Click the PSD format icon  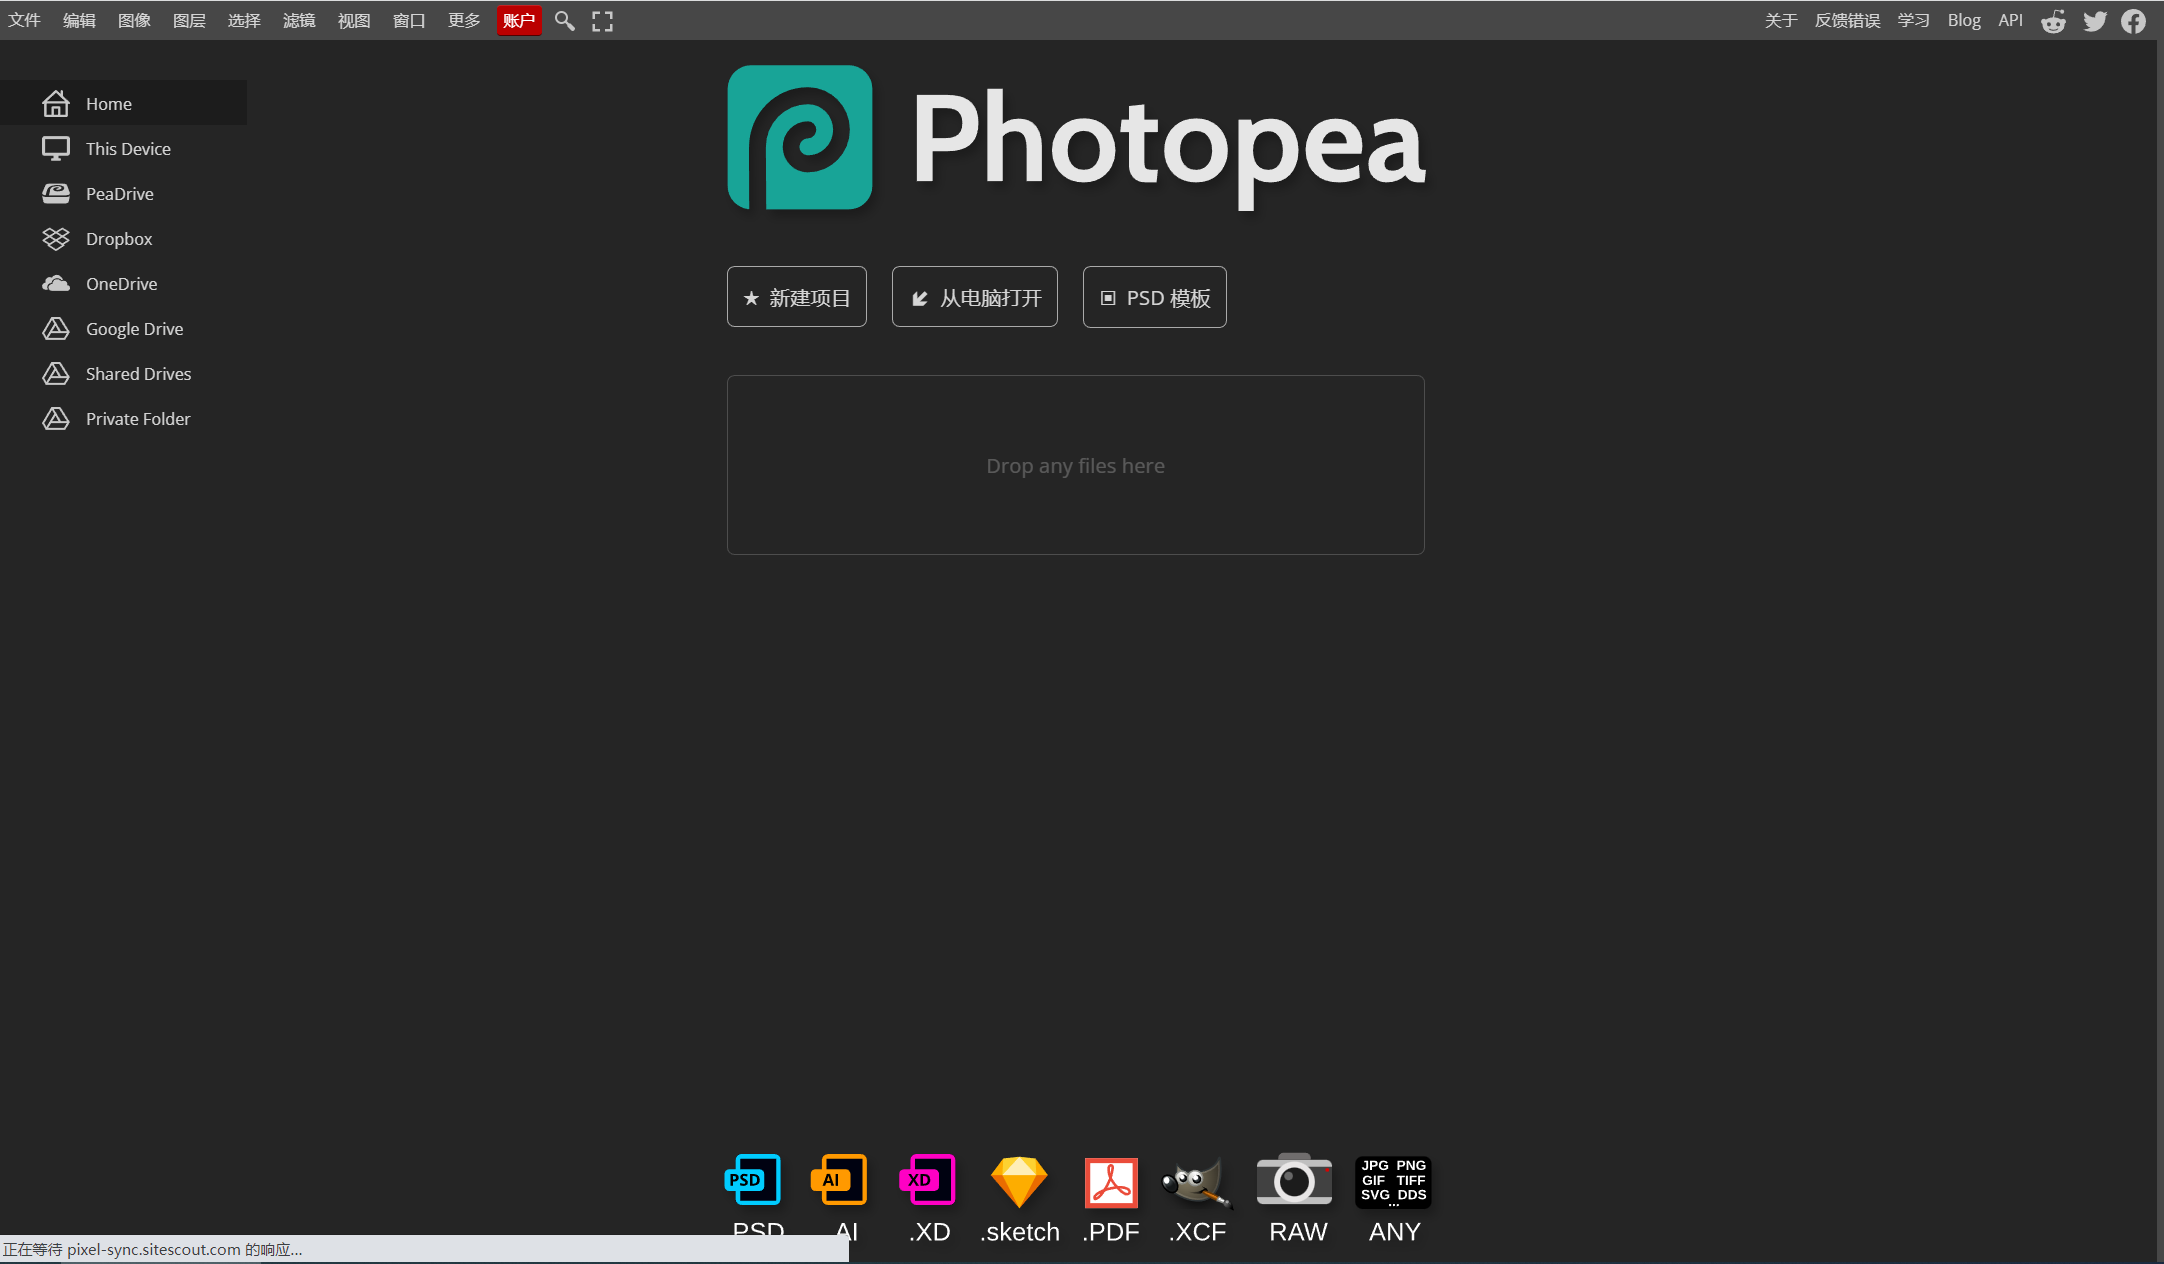tap(753, 1181)
